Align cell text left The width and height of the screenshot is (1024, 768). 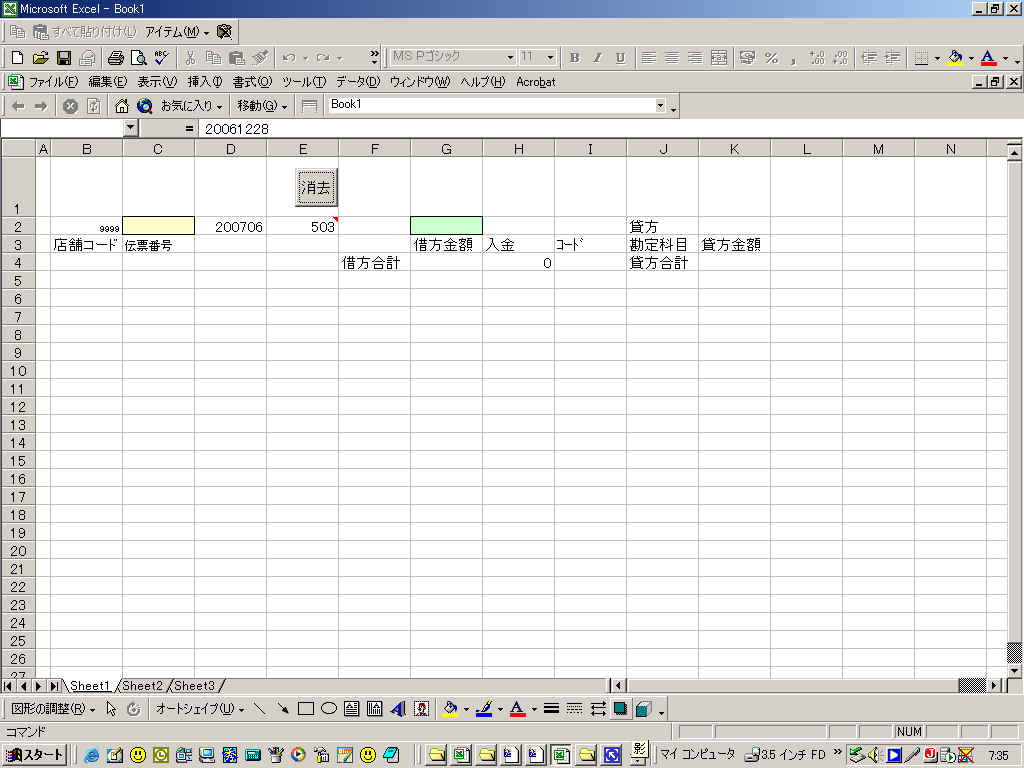tap(648, 57)
